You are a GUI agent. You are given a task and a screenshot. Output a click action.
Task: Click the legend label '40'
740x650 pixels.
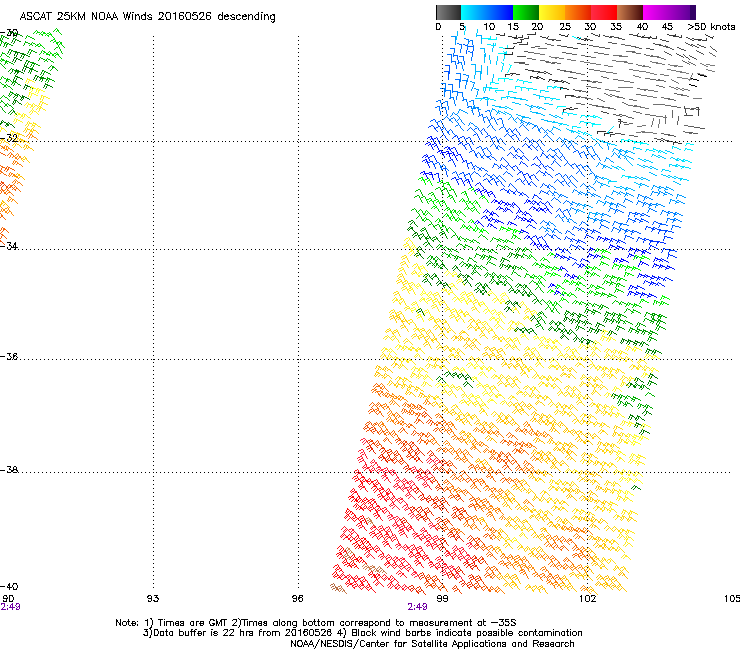click(x=642, y=27)
